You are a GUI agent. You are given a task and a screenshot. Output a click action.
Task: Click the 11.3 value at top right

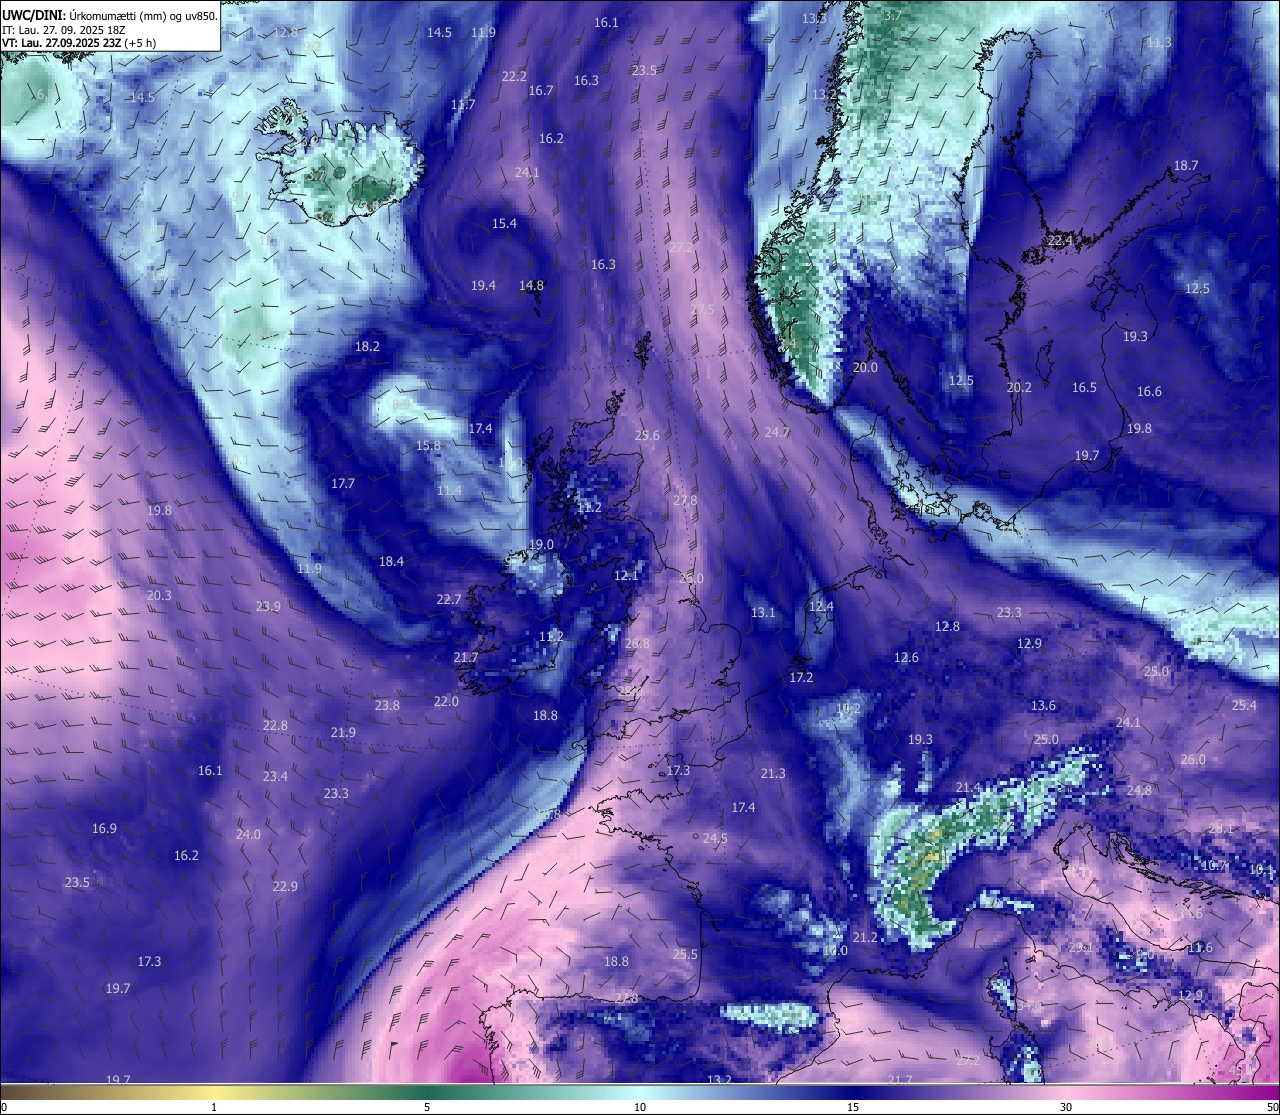tap(1158, 43)
